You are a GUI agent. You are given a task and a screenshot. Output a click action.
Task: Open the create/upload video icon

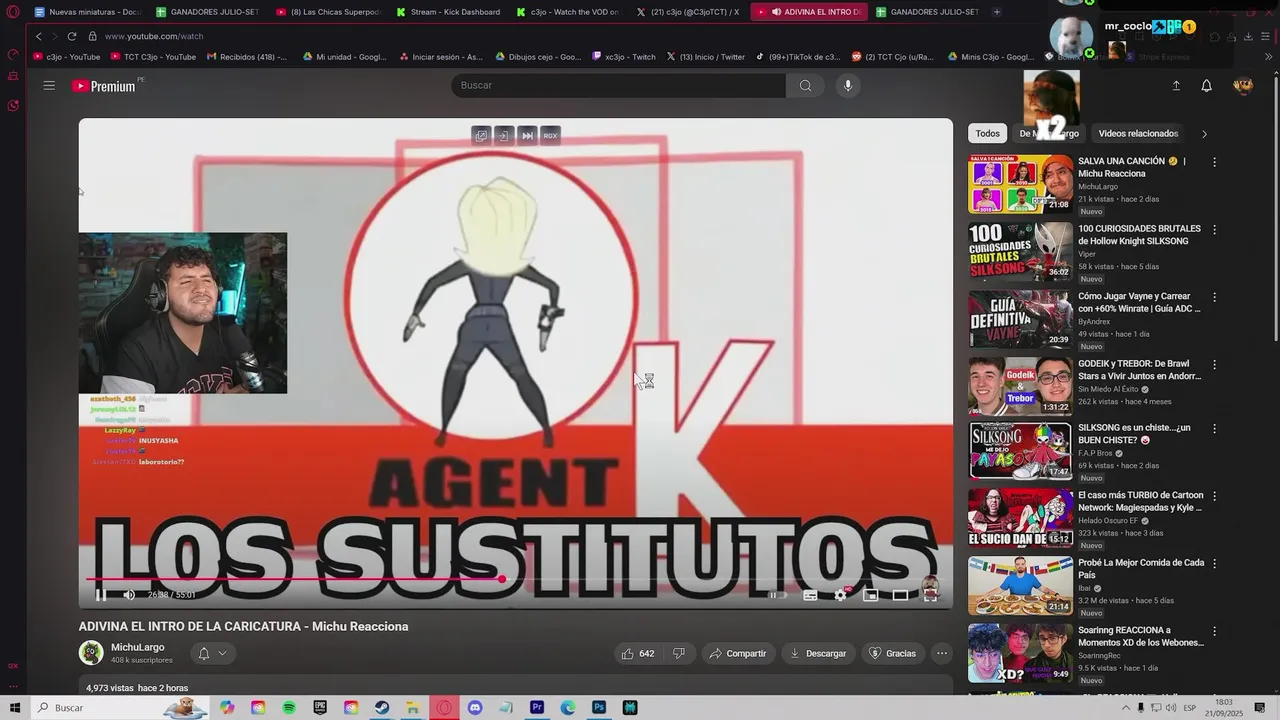pyautogui.click(x=1176, y=86)
